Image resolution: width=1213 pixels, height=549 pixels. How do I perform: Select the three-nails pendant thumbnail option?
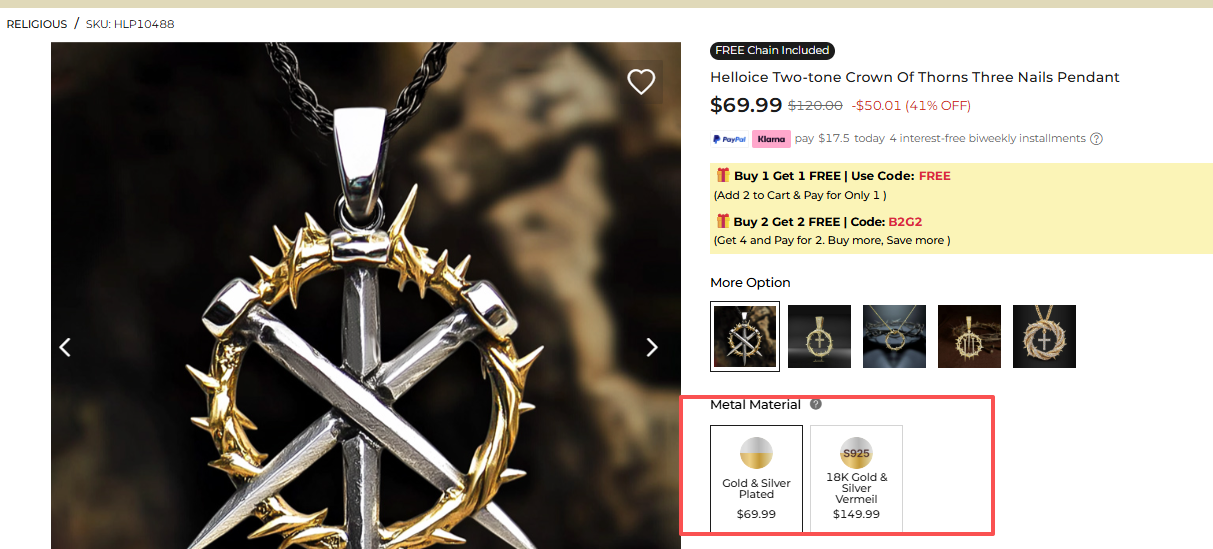(x=744, y=336)
